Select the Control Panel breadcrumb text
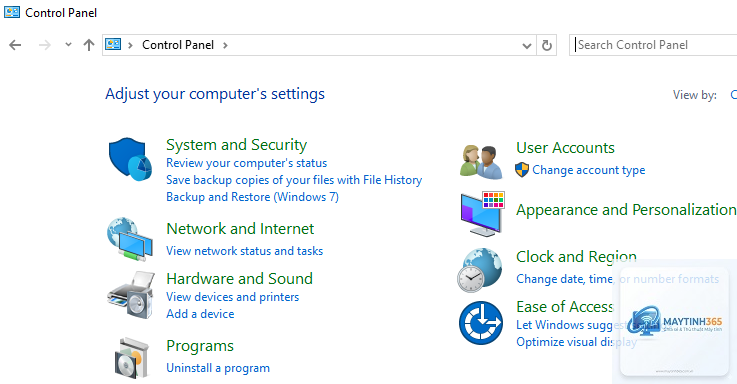 click(178, 45)
